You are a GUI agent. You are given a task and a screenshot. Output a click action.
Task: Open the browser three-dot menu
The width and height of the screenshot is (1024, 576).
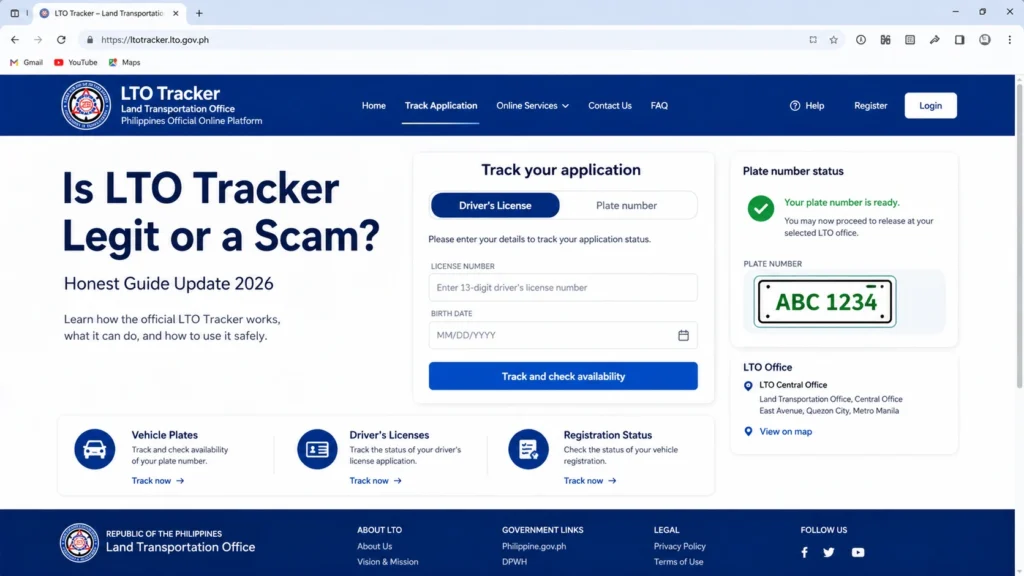pyautogui.click(x=1010, y=40)
